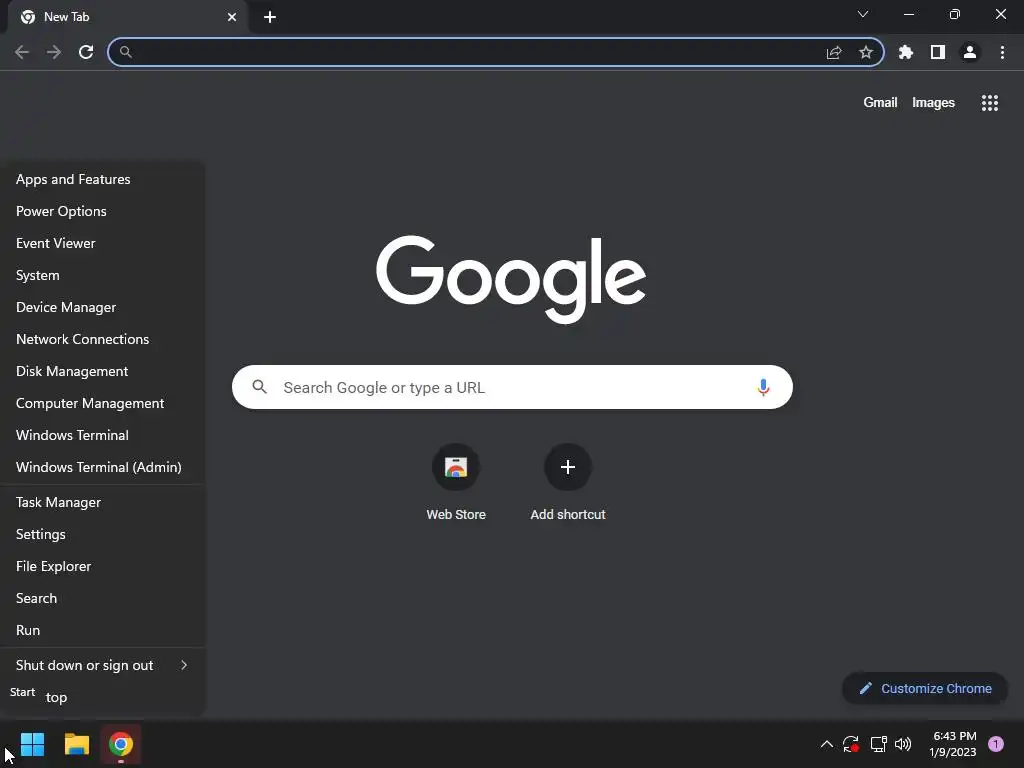This screenshot has width=1024, height=768.
Task: Click the Add shortcut plus icon
Action: tap(568, 467)
